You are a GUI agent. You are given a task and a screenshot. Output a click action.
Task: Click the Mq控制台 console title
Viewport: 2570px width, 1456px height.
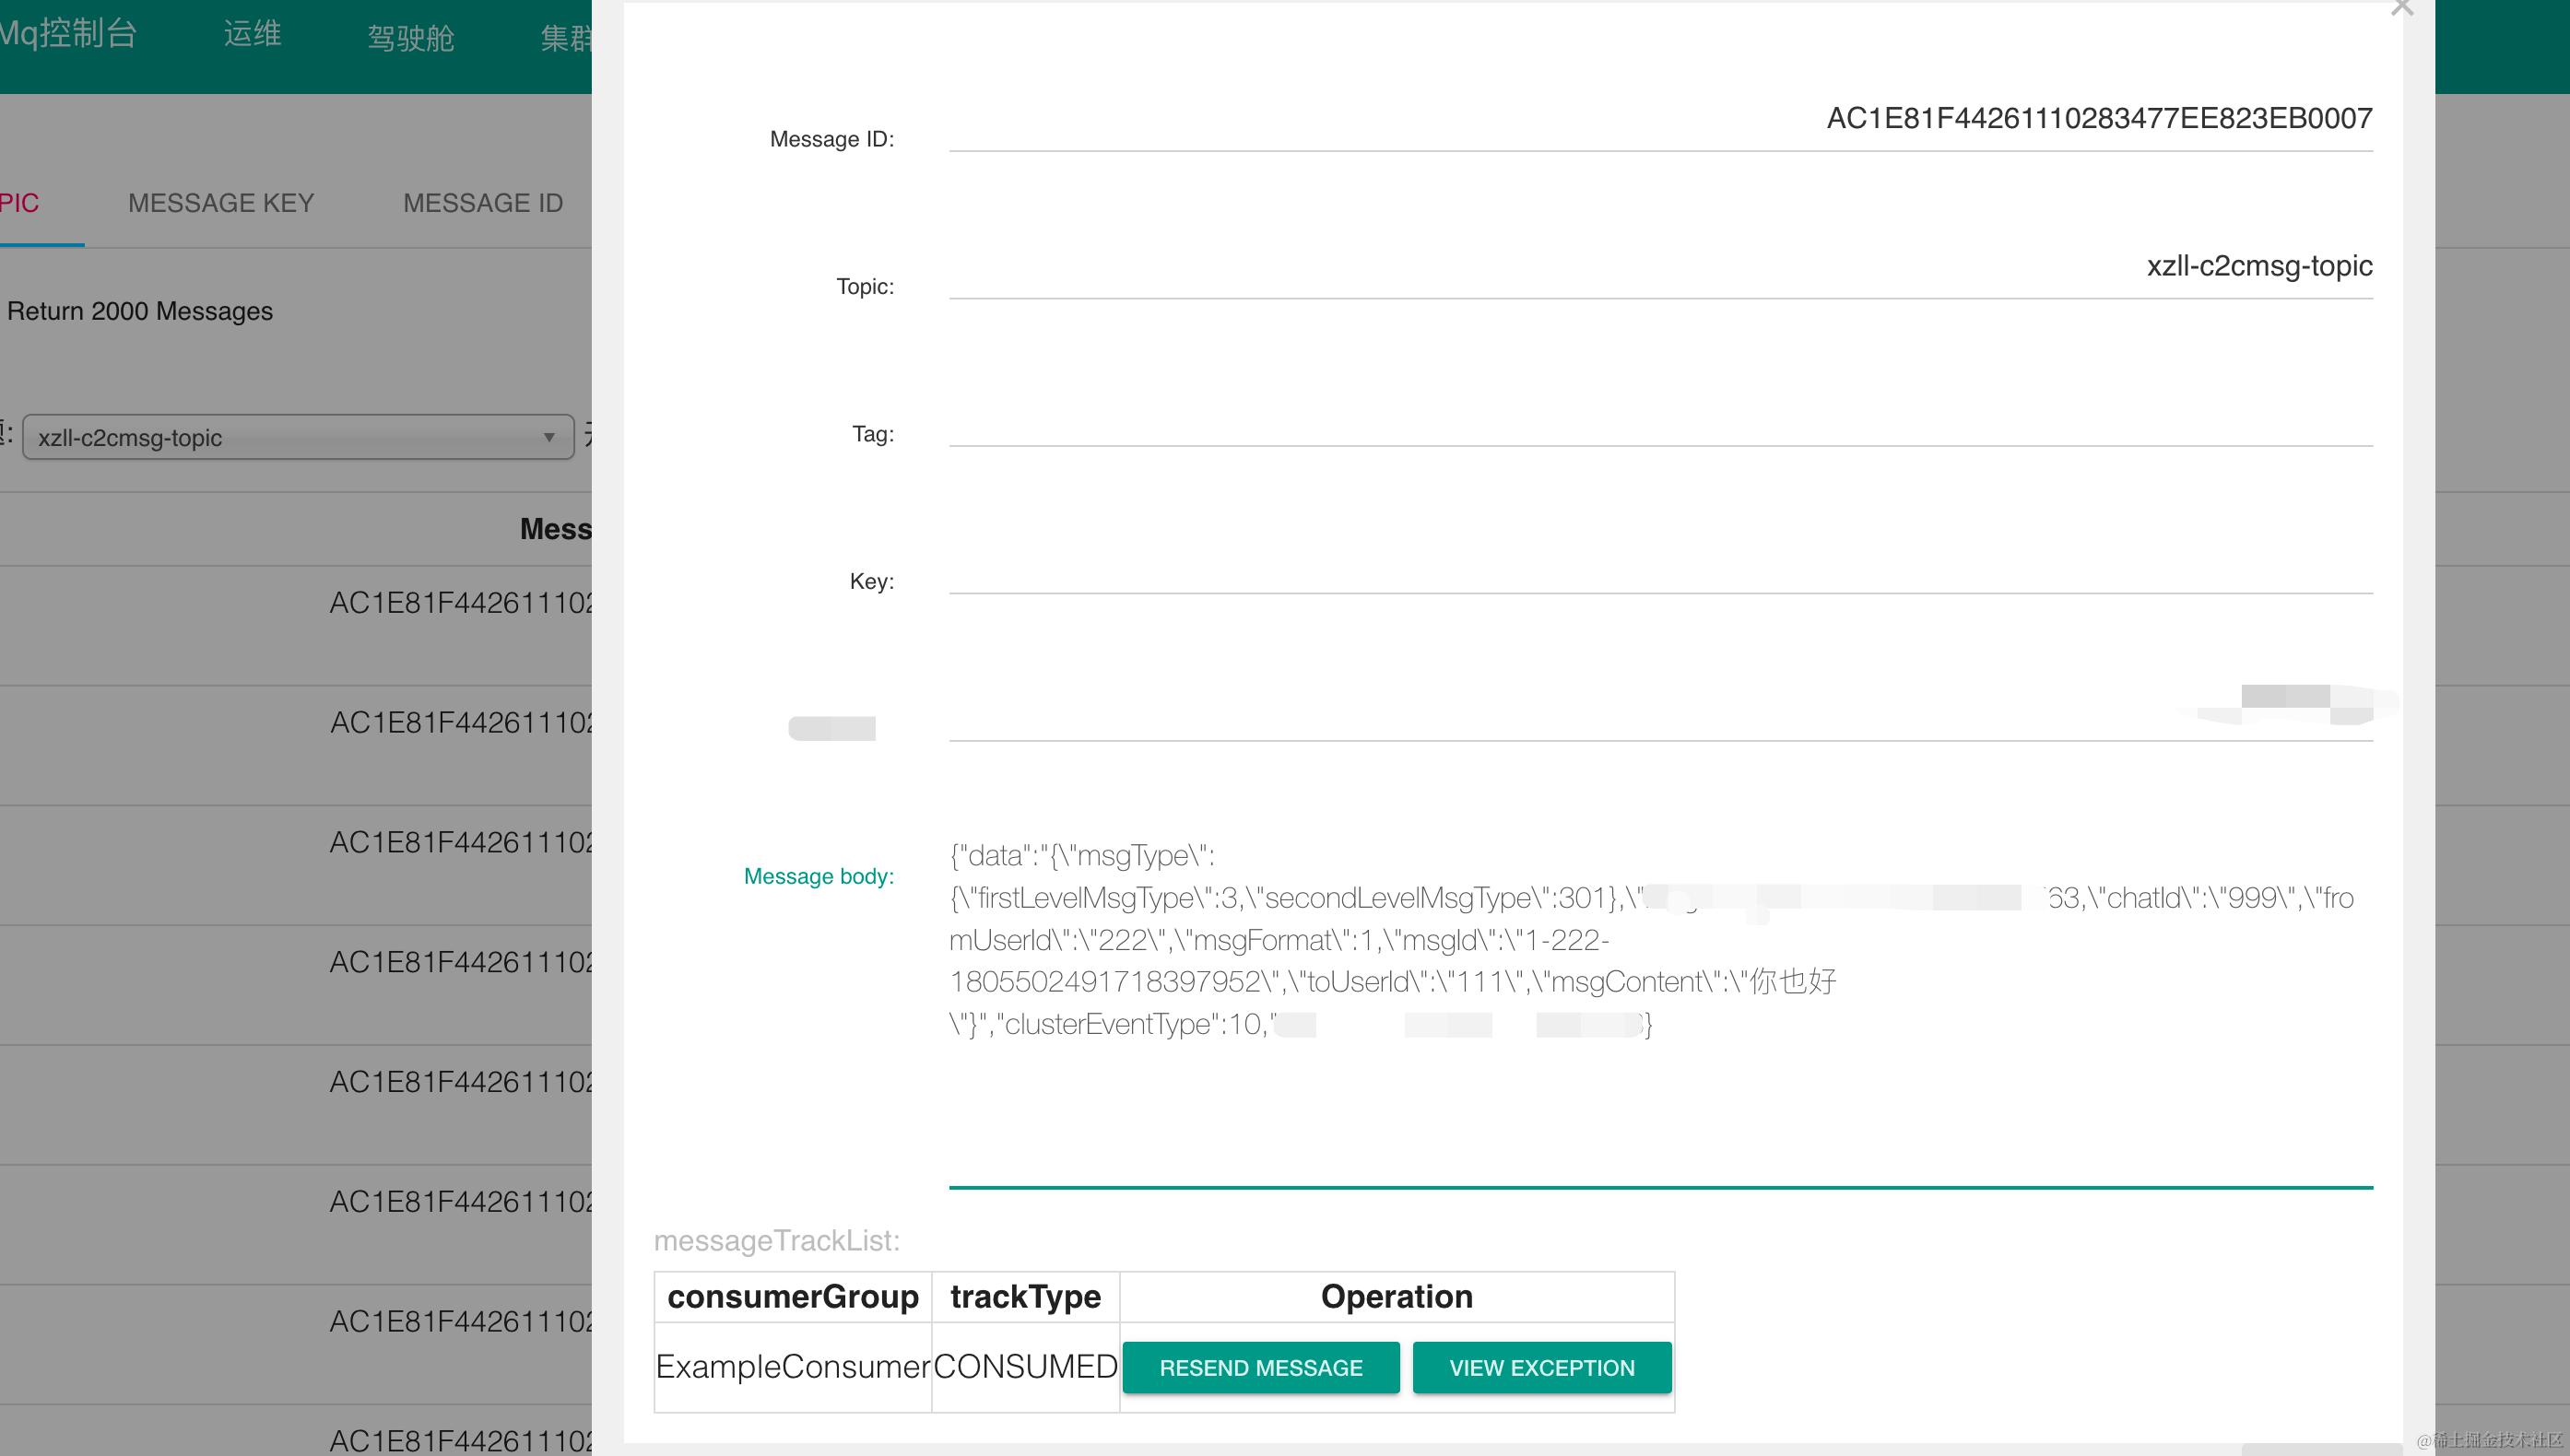(68, 34)
